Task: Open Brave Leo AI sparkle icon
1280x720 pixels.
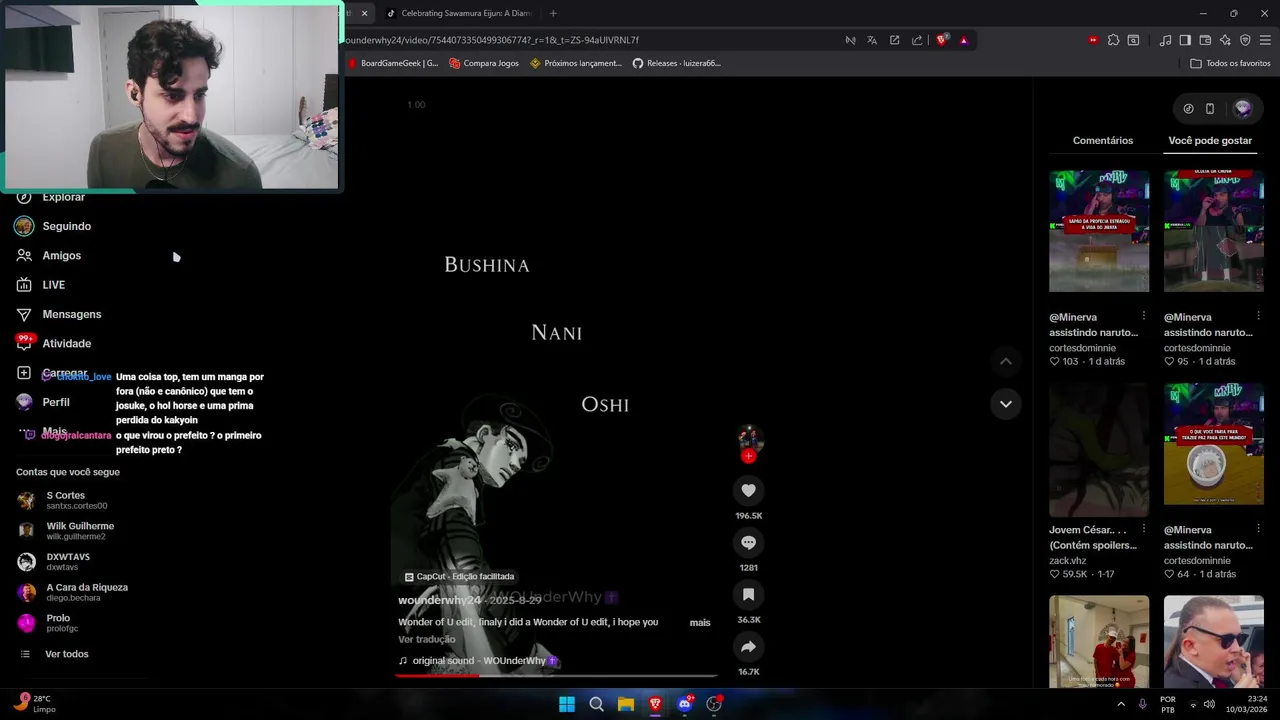Action: tap(1225, 40)
